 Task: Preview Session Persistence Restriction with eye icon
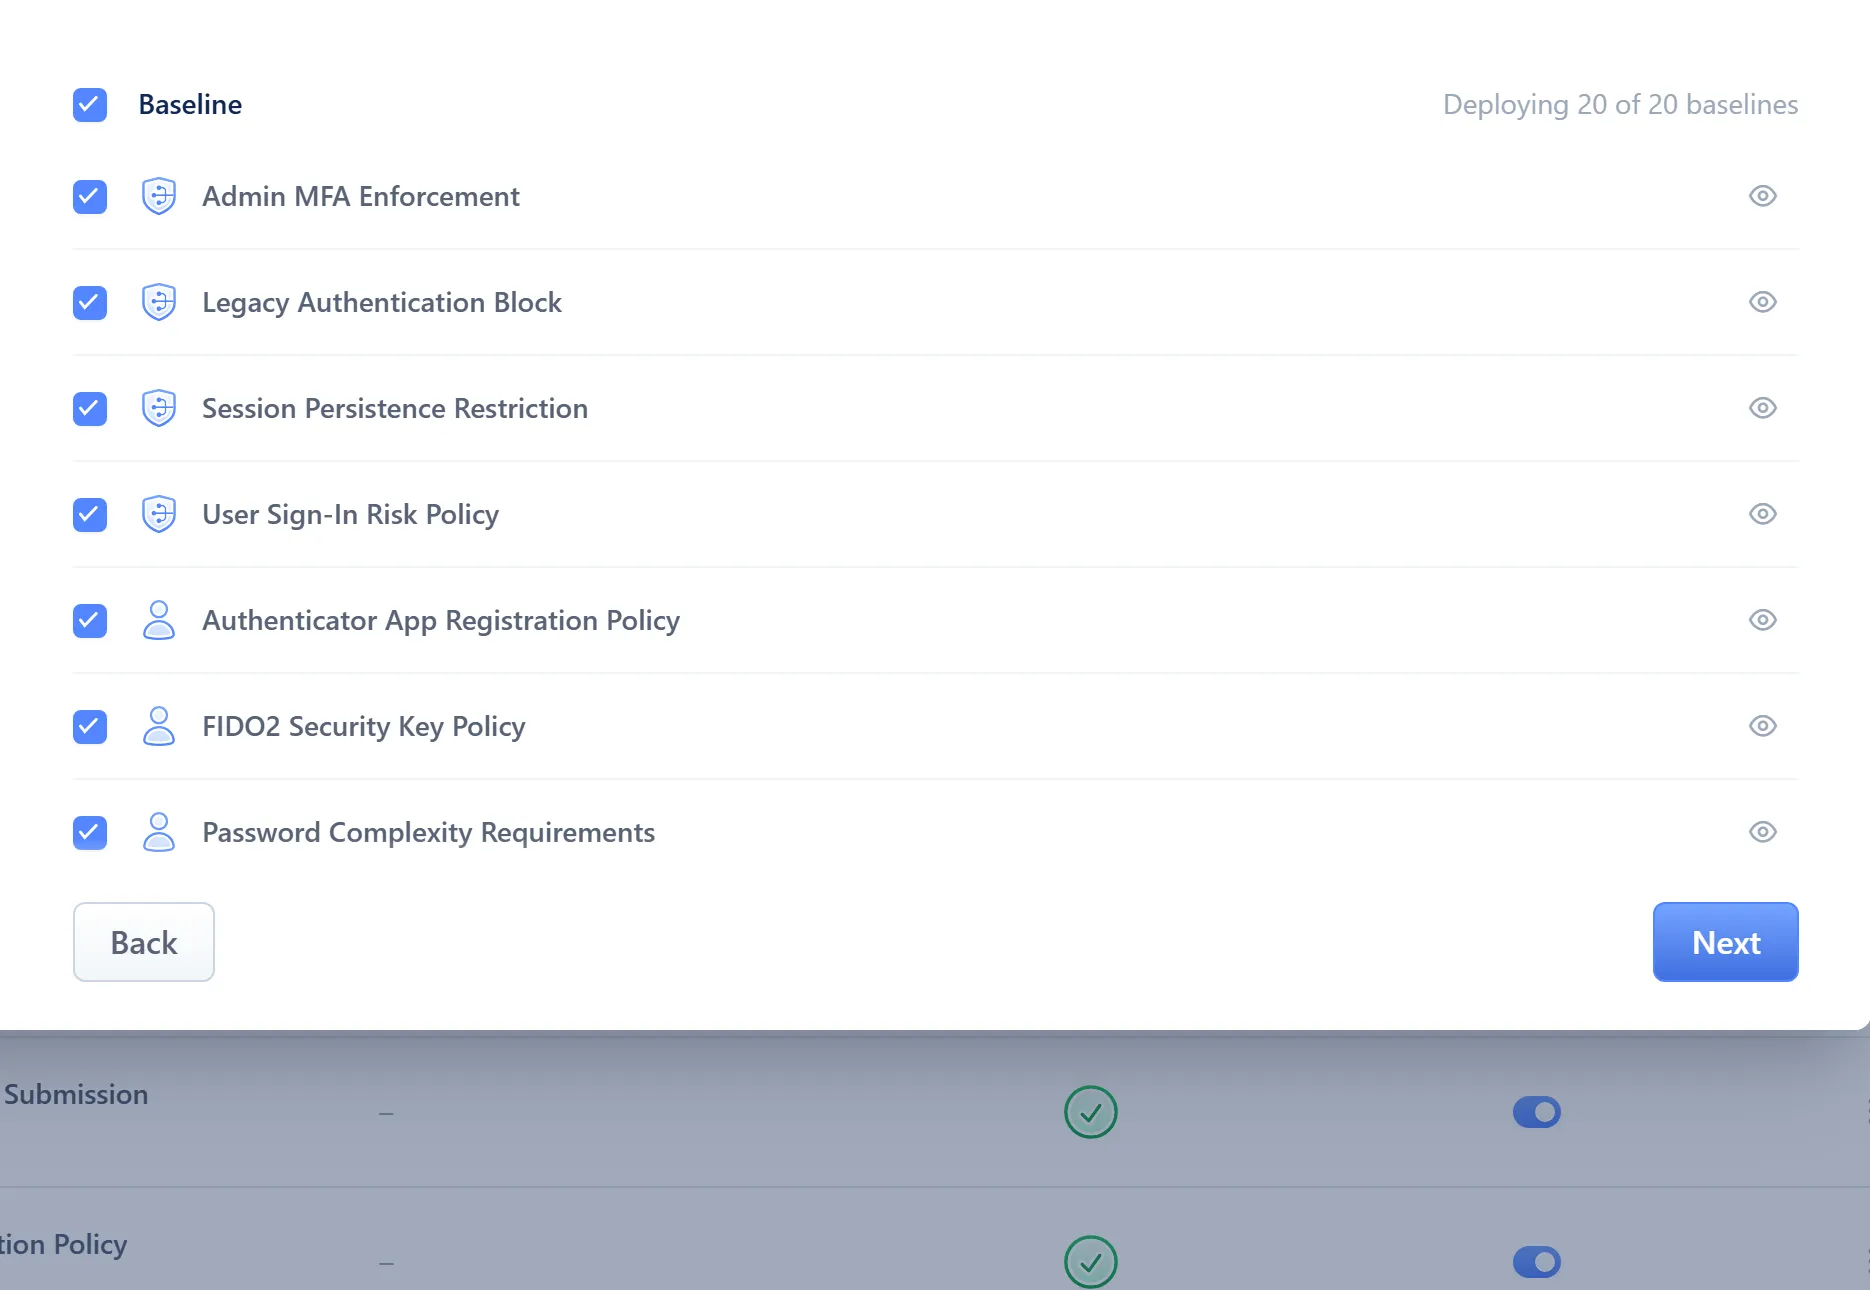click(1763, 408)
